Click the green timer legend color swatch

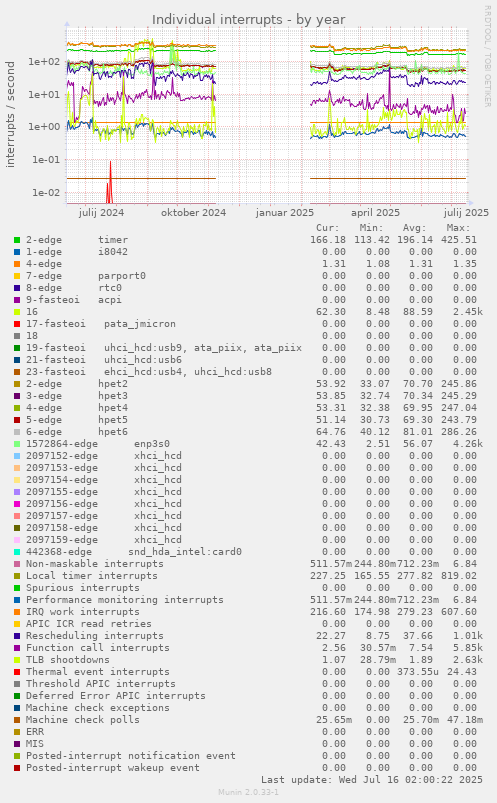(17, 240)
